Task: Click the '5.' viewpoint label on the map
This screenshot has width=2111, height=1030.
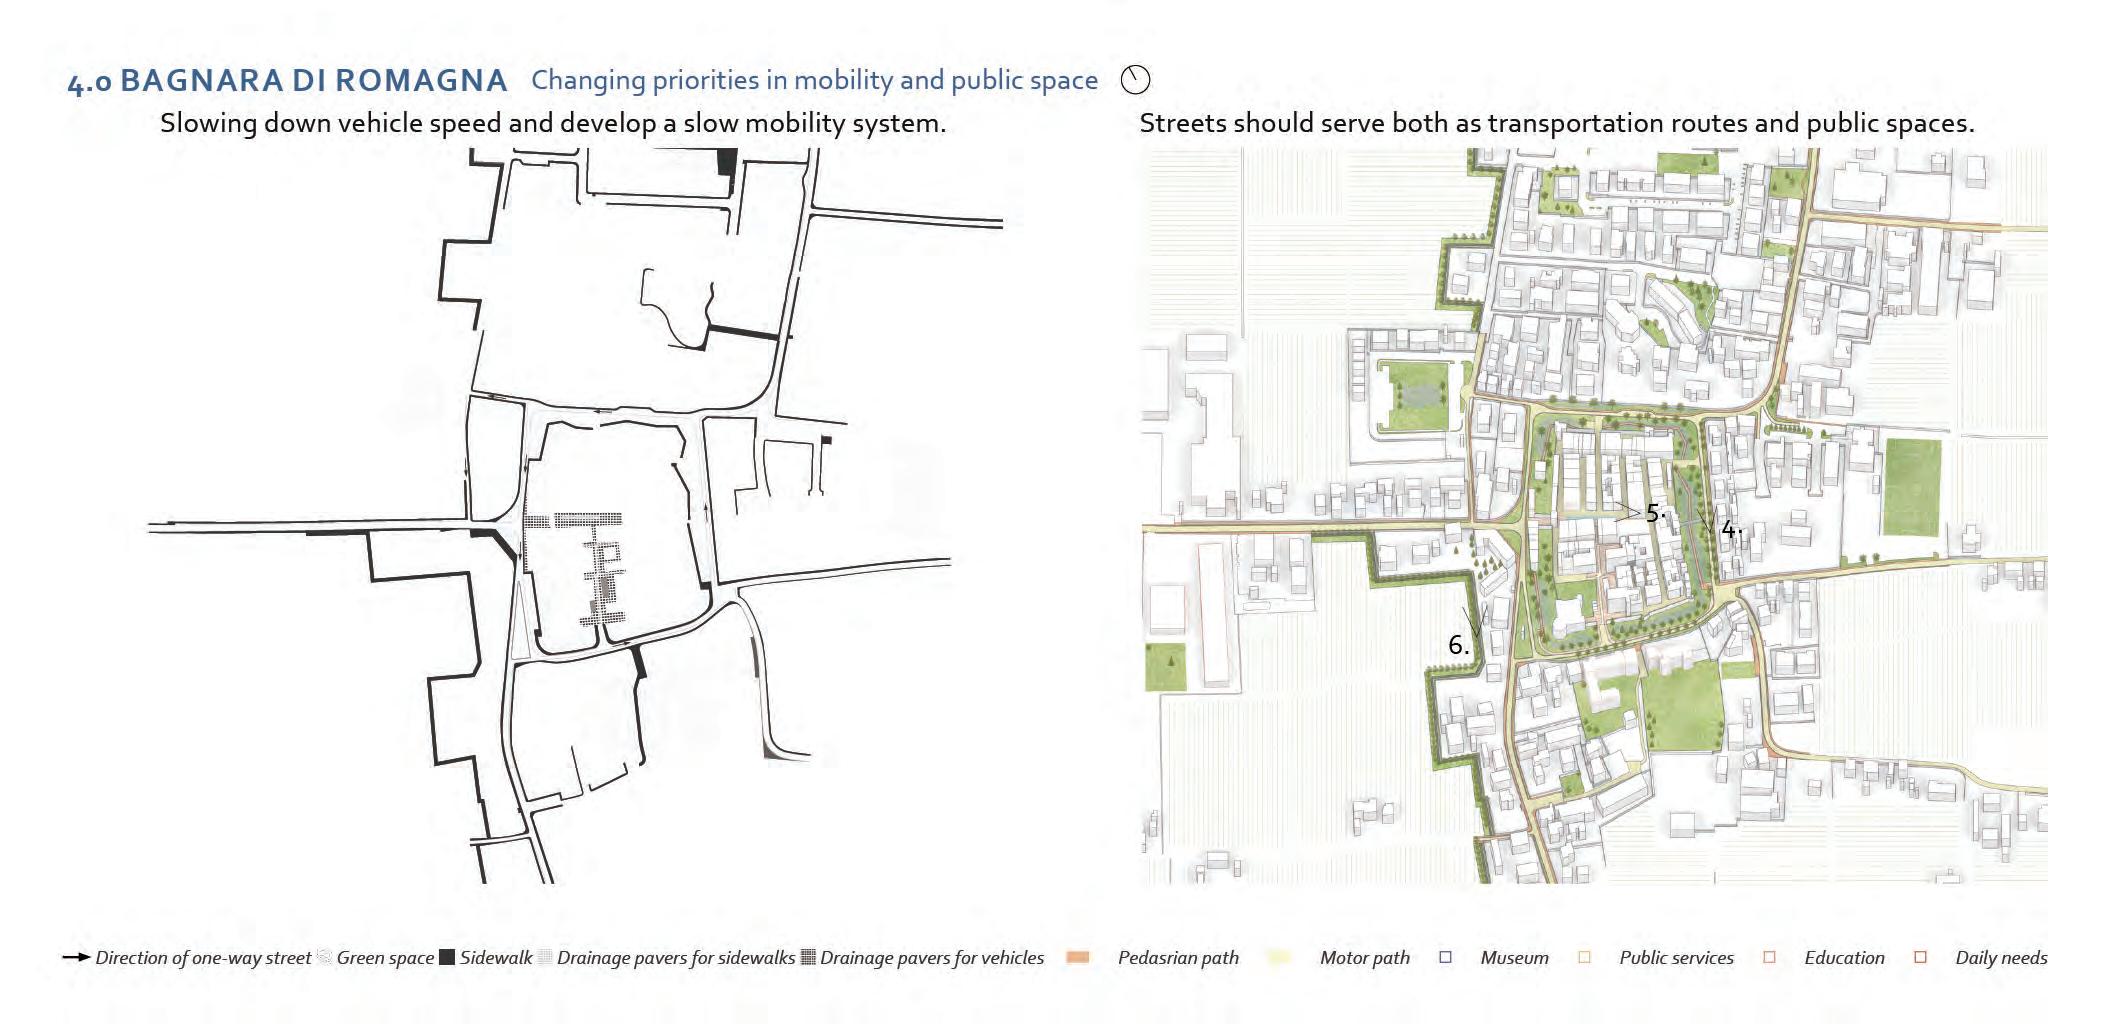Action: point(1655,513)
